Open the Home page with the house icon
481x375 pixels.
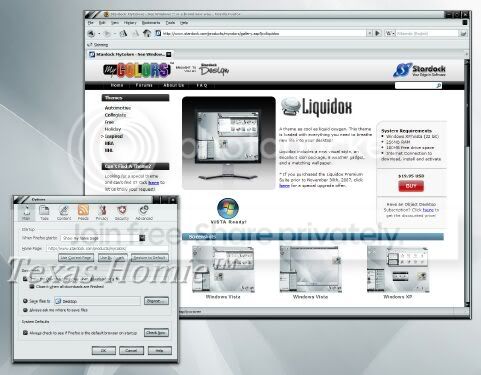pos(147,33)
